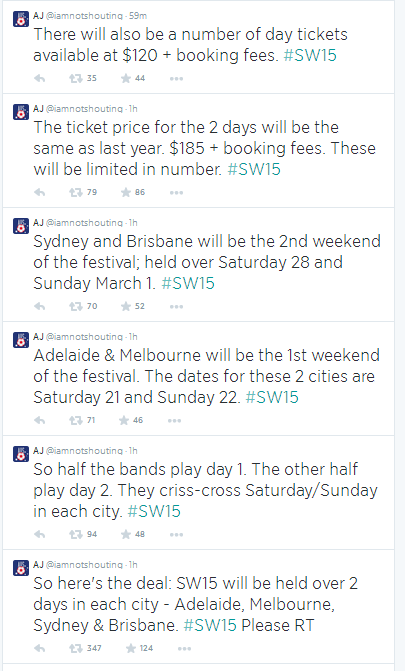This screenshot has width=405, height=671.
Task: Open #SW15 hashtag in the day tickets tweet
Action: [x=310, y=56]
